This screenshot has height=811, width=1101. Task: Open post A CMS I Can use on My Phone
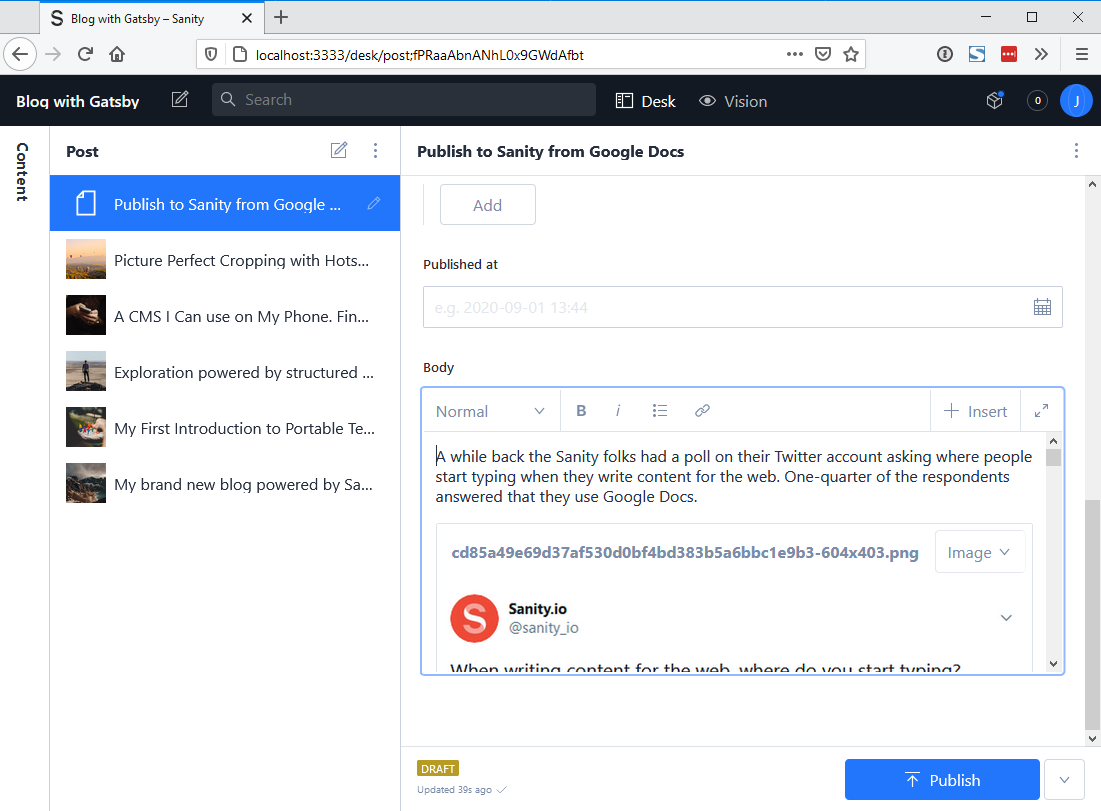click(225, 316)
